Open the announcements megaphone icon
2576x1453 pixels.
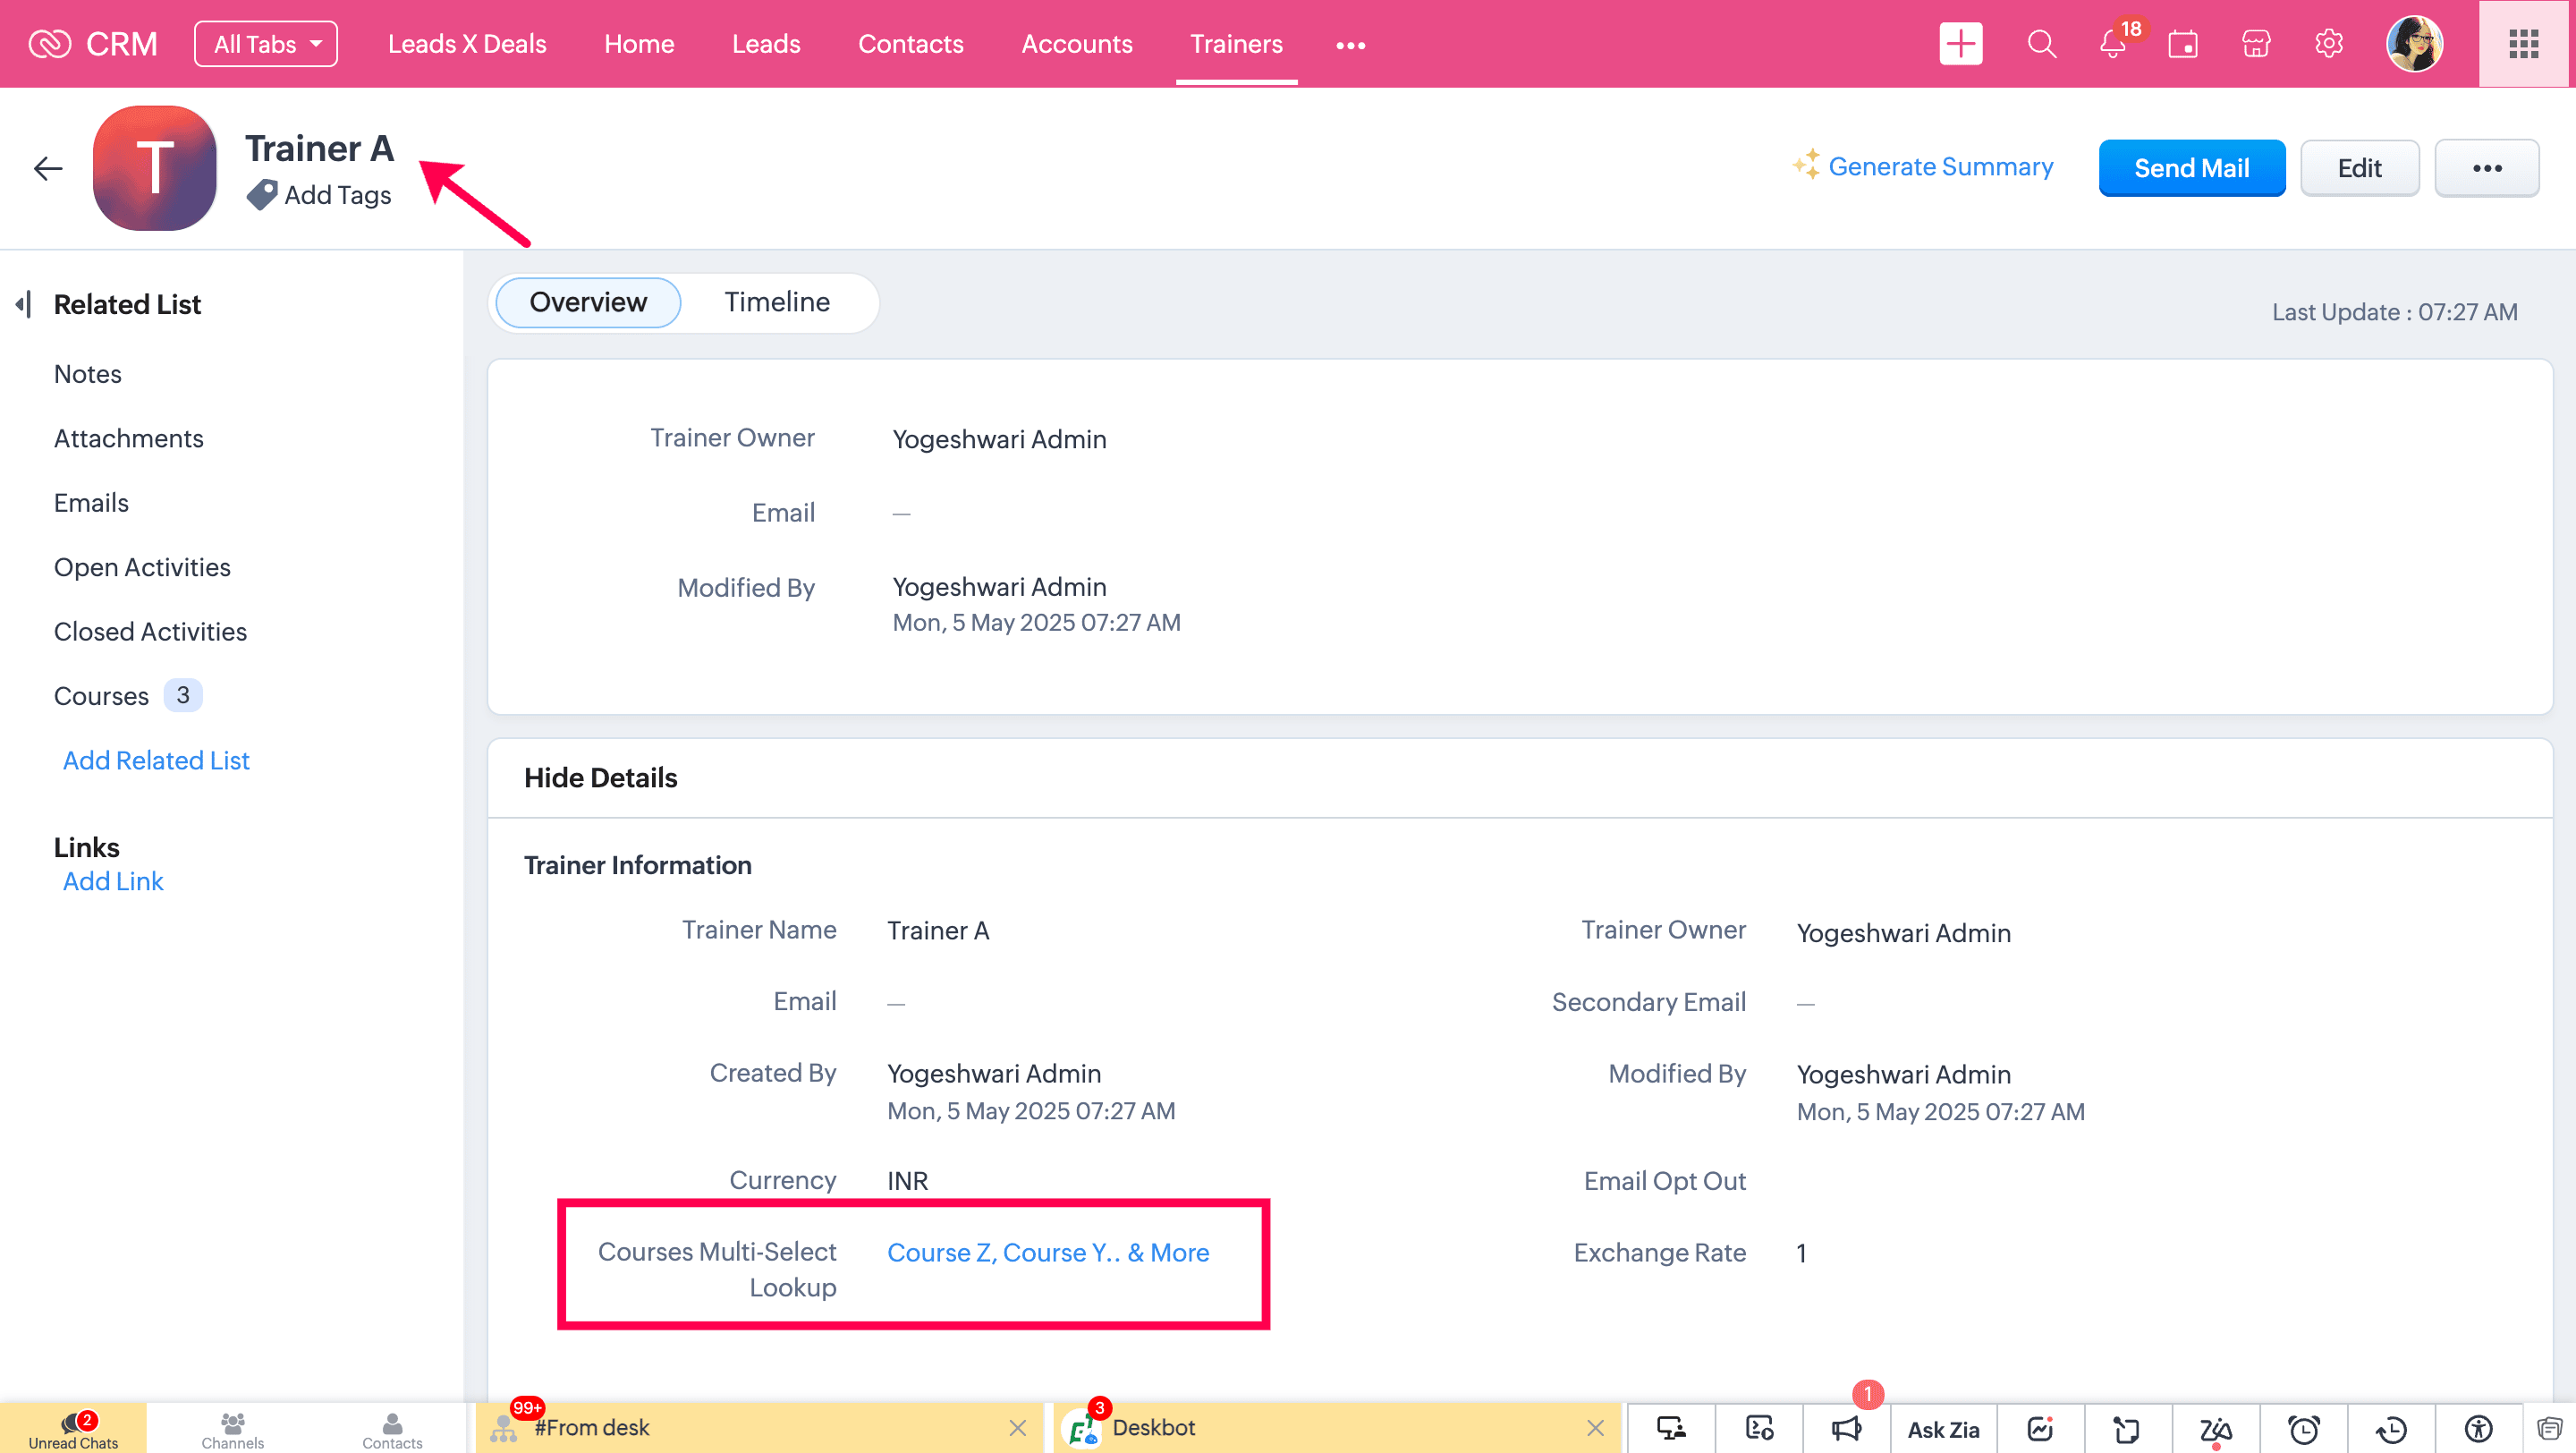tap(1846, 1428)
